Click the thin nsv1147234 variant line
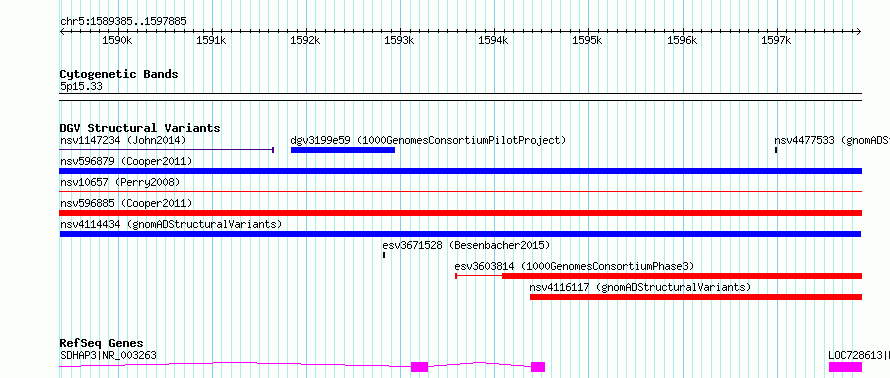The width and height of the screenshot is (890, 378). [x=167, y=150]
